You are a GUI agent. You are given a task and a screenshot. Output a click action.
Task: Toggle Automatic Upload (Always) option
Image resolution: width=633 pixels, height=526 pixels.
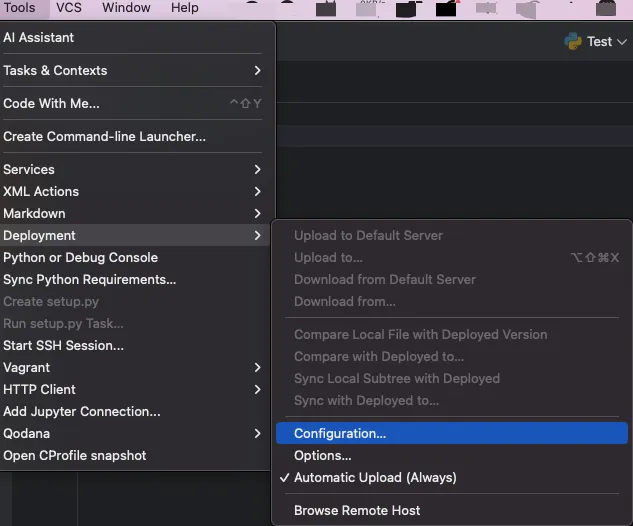point(375,478)
